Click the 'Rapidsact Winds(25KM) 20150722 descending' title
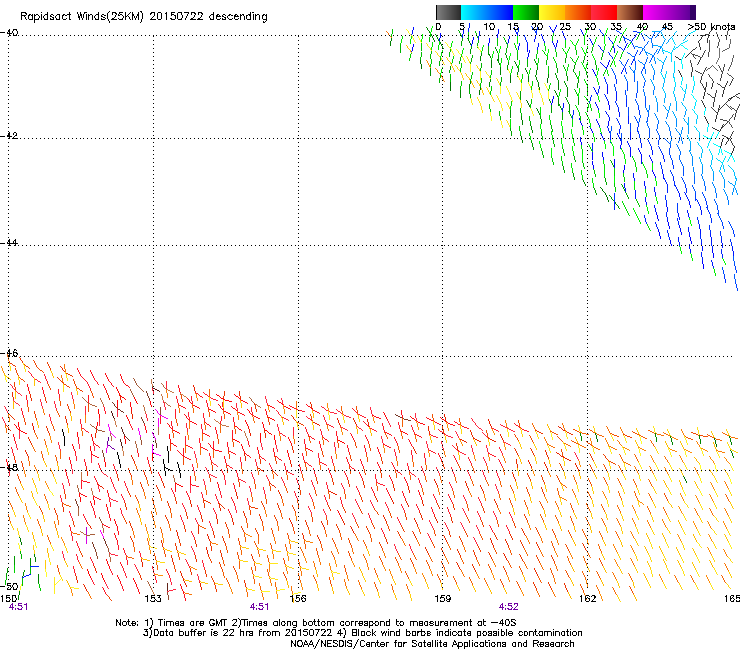740x650 pixels. click(143, 17)
